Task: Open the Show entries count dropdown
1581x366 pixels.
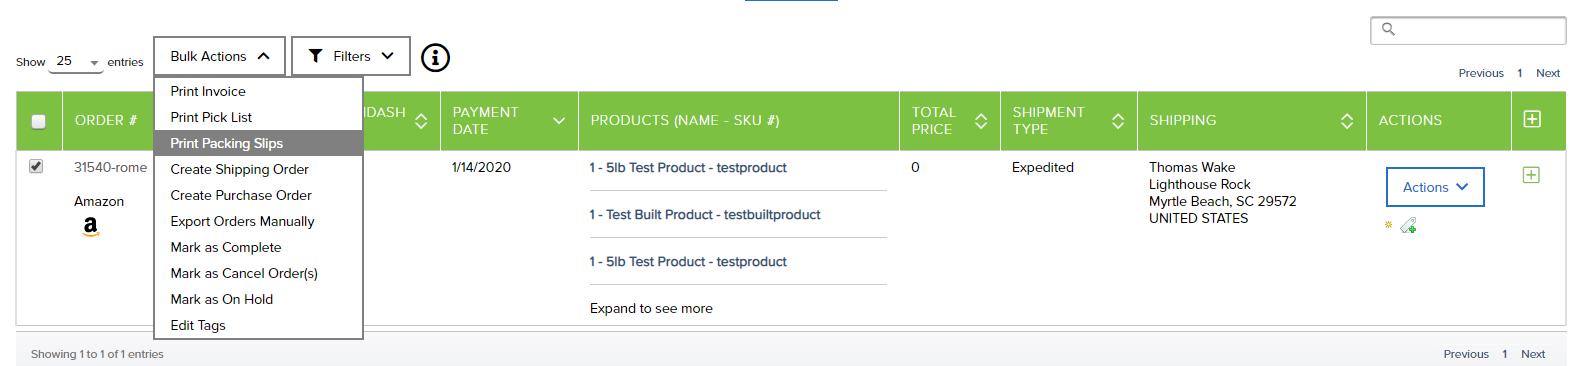Action: coord(77,62)
